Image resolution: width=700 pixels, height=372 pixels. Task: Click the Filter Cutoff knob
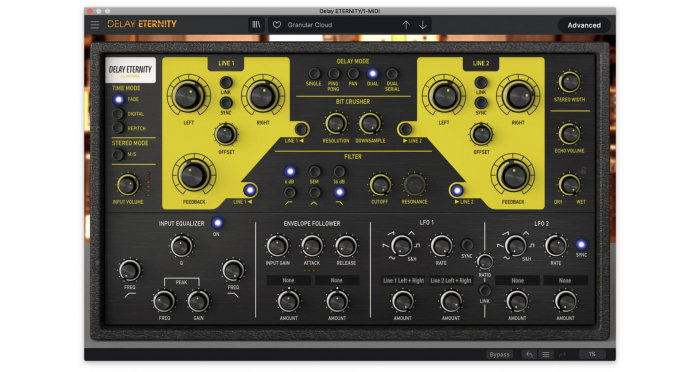click(x=379, y=185)
